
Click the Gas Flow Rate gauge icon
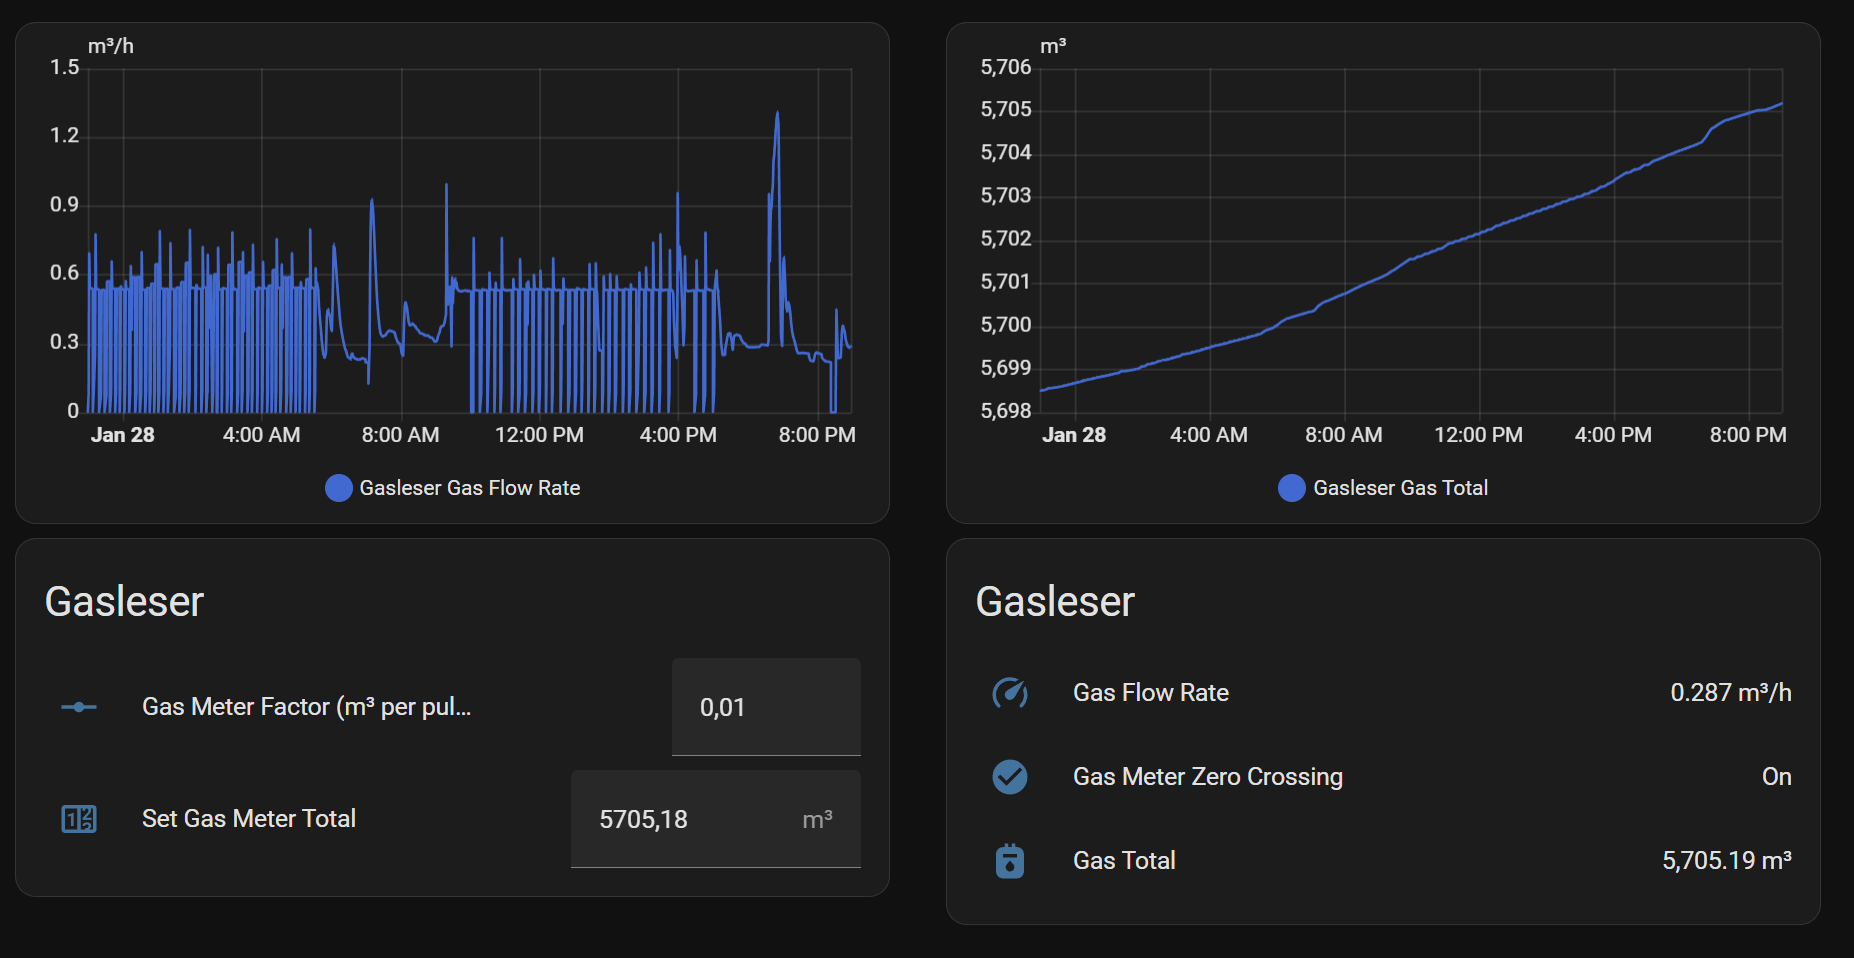(1010, 693)
